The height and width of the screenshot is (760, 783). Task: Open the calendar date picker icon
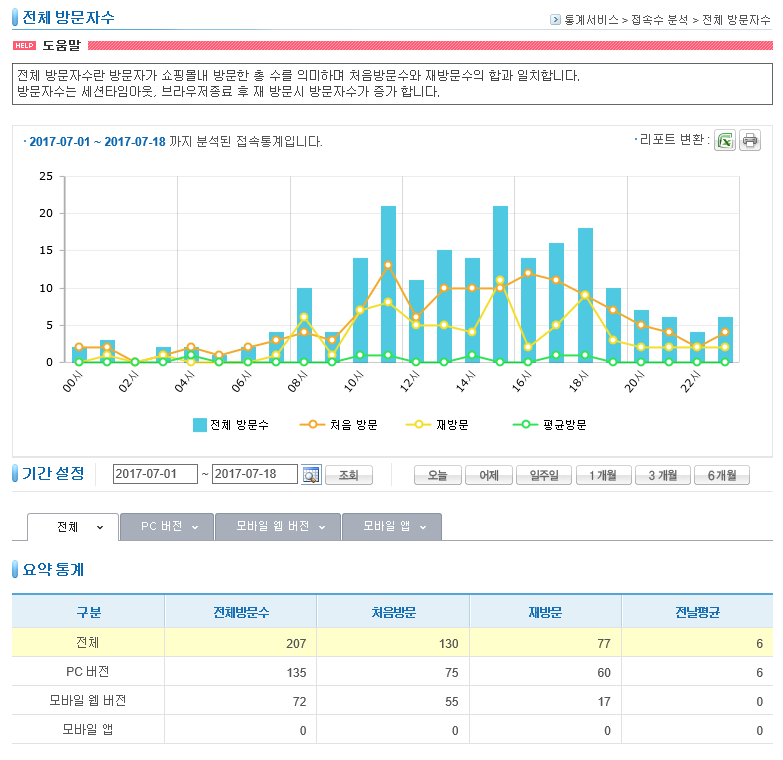[x=311, y=474]
